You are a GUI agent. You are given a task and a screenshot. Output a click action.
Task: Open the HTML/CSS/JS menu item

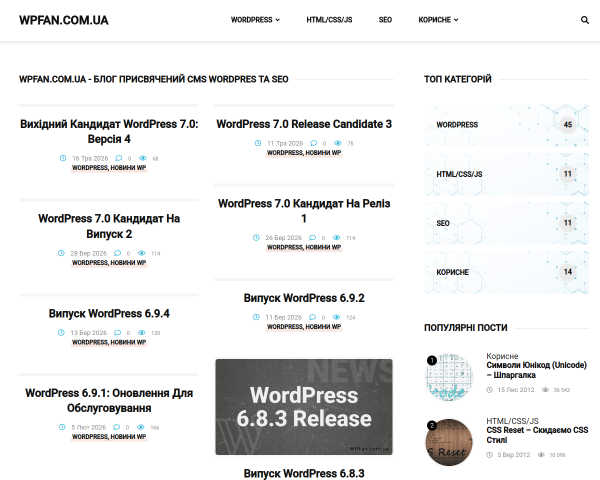329,20
